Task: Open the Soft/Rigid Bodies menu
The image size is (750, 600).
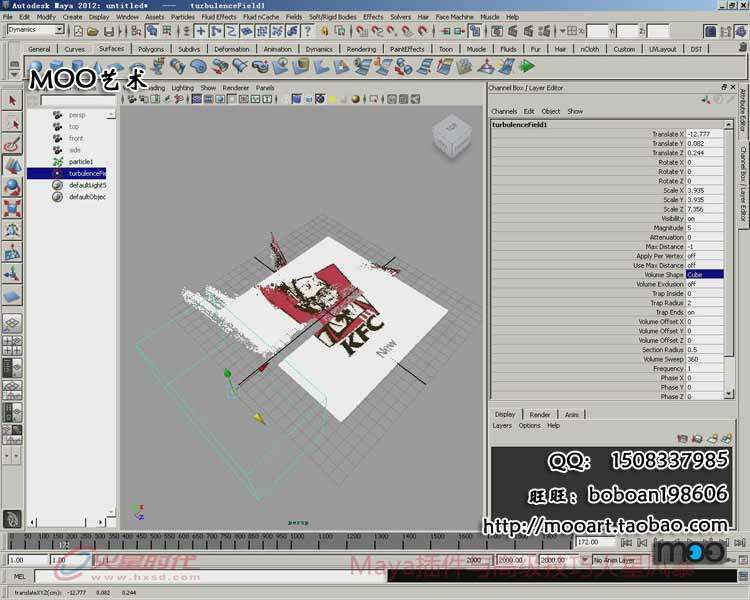Action: (332, 17)
